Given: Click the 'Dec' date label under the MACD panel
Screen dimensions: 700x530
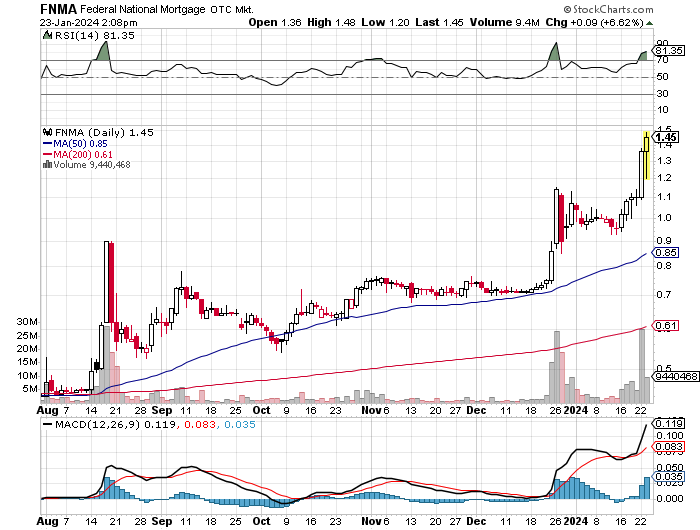Looking at the screenshot, I should tap(476, 522).
